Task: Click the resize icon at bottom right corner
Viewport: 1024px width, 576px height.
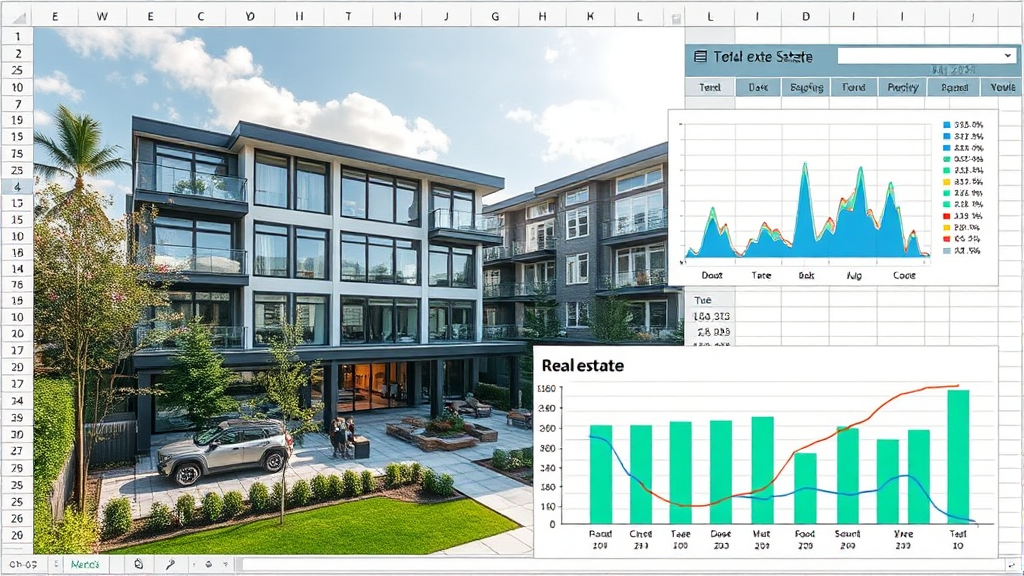Action: click(1013, 565)
